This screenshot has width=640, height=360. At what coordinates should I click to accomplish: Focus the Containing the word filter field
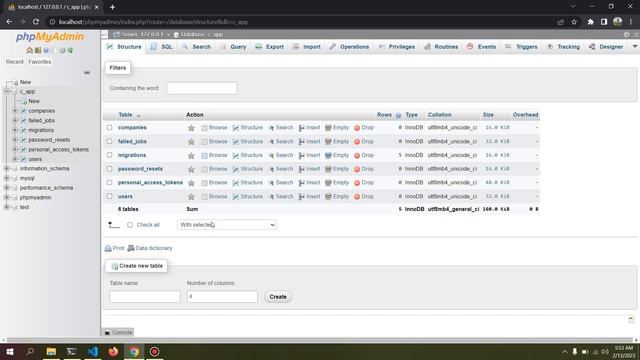click(x=202, y=88)
